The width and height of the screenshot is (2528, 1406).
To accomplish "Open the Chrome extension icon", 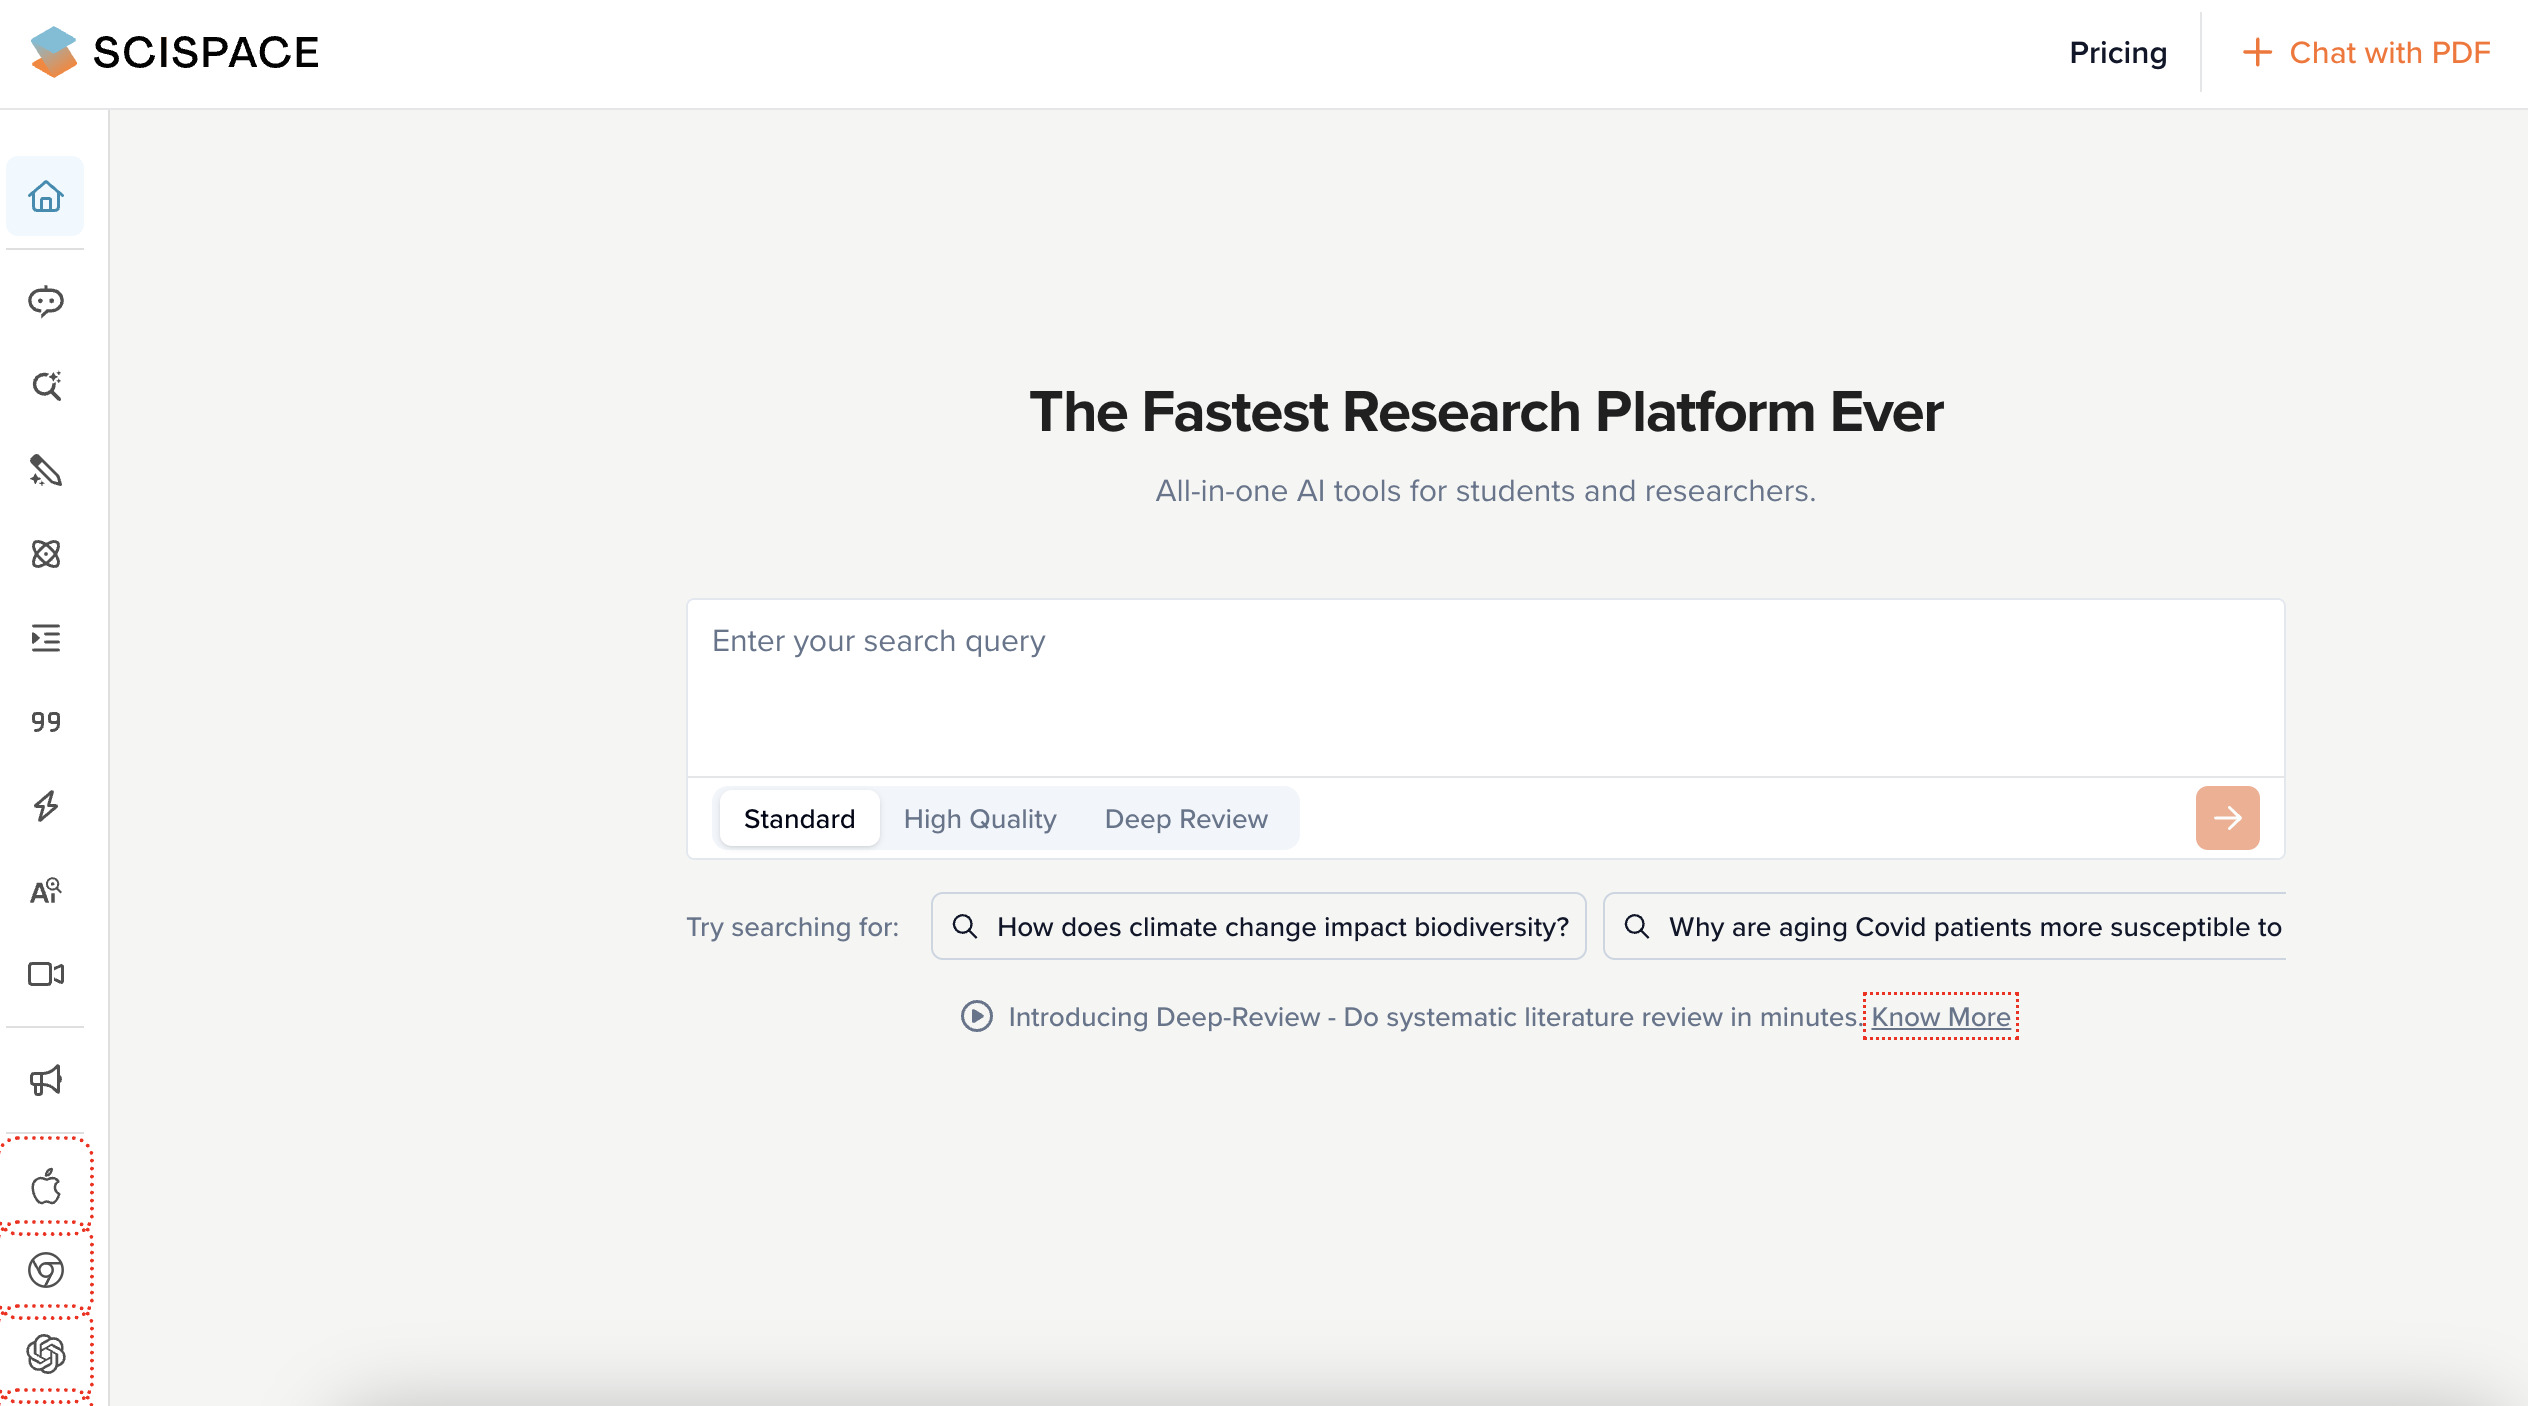I will (46, 1270).
